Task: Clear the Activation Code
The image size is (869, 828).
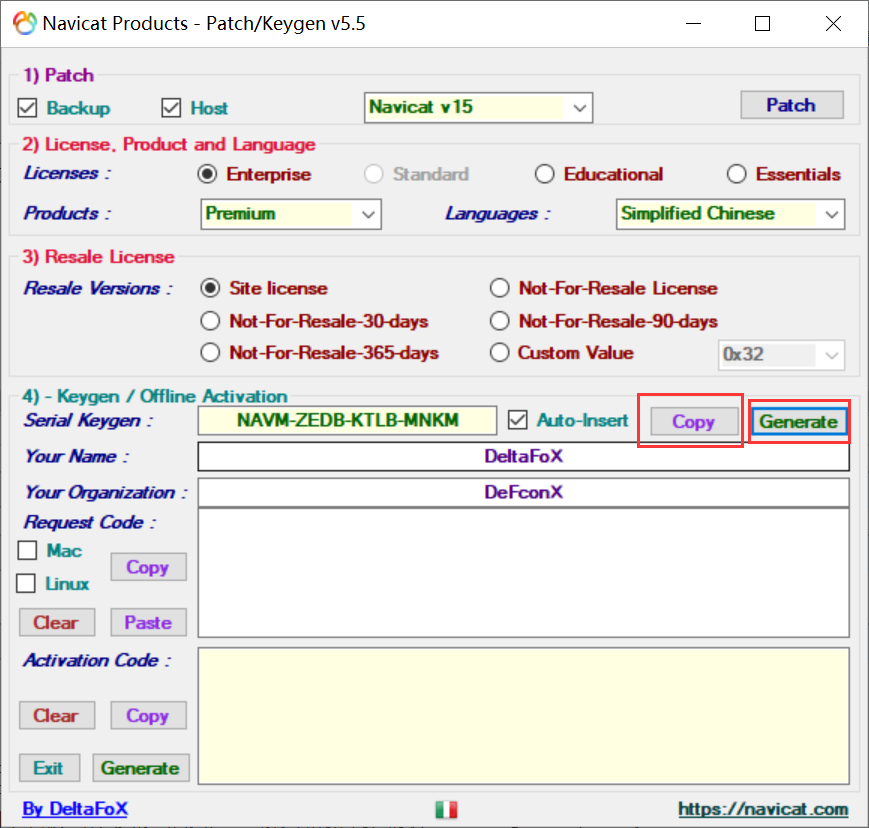Action: tap(57, 715)
